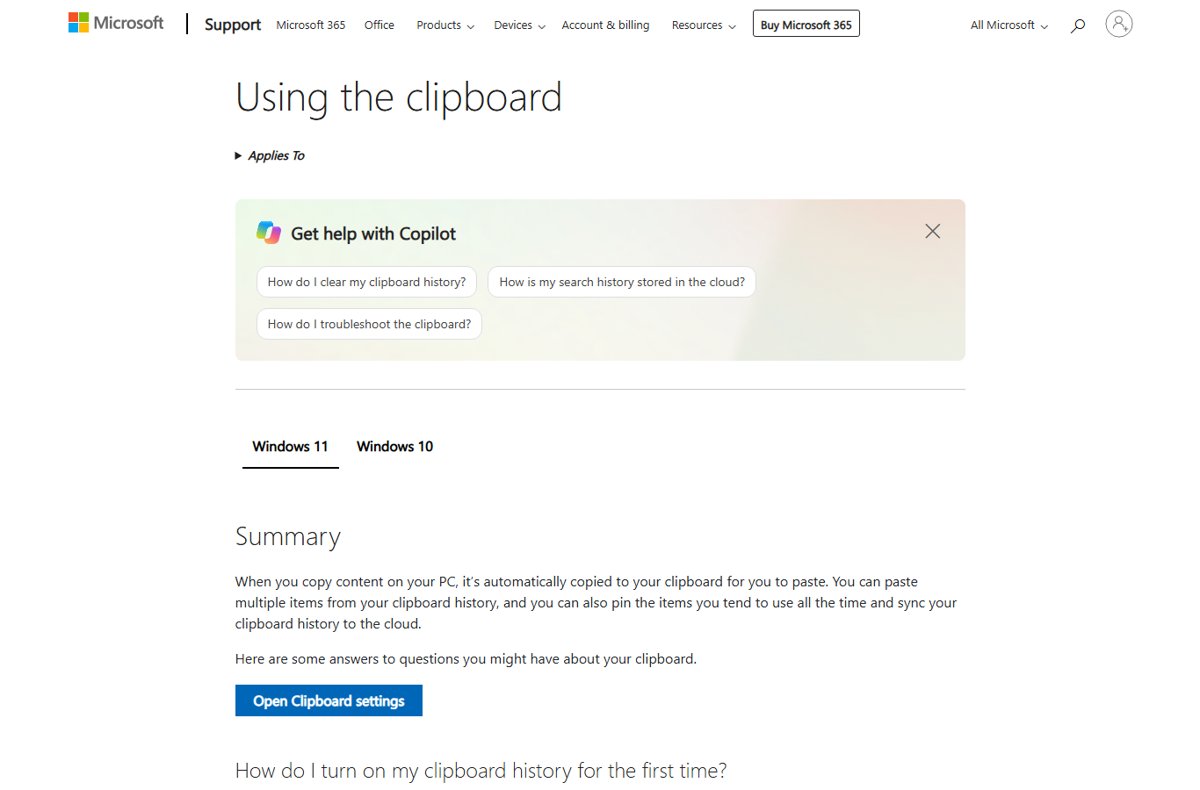Open Microsoft 365 navigation link
Screen dimensions: 1200x790
tap(310, 25)
